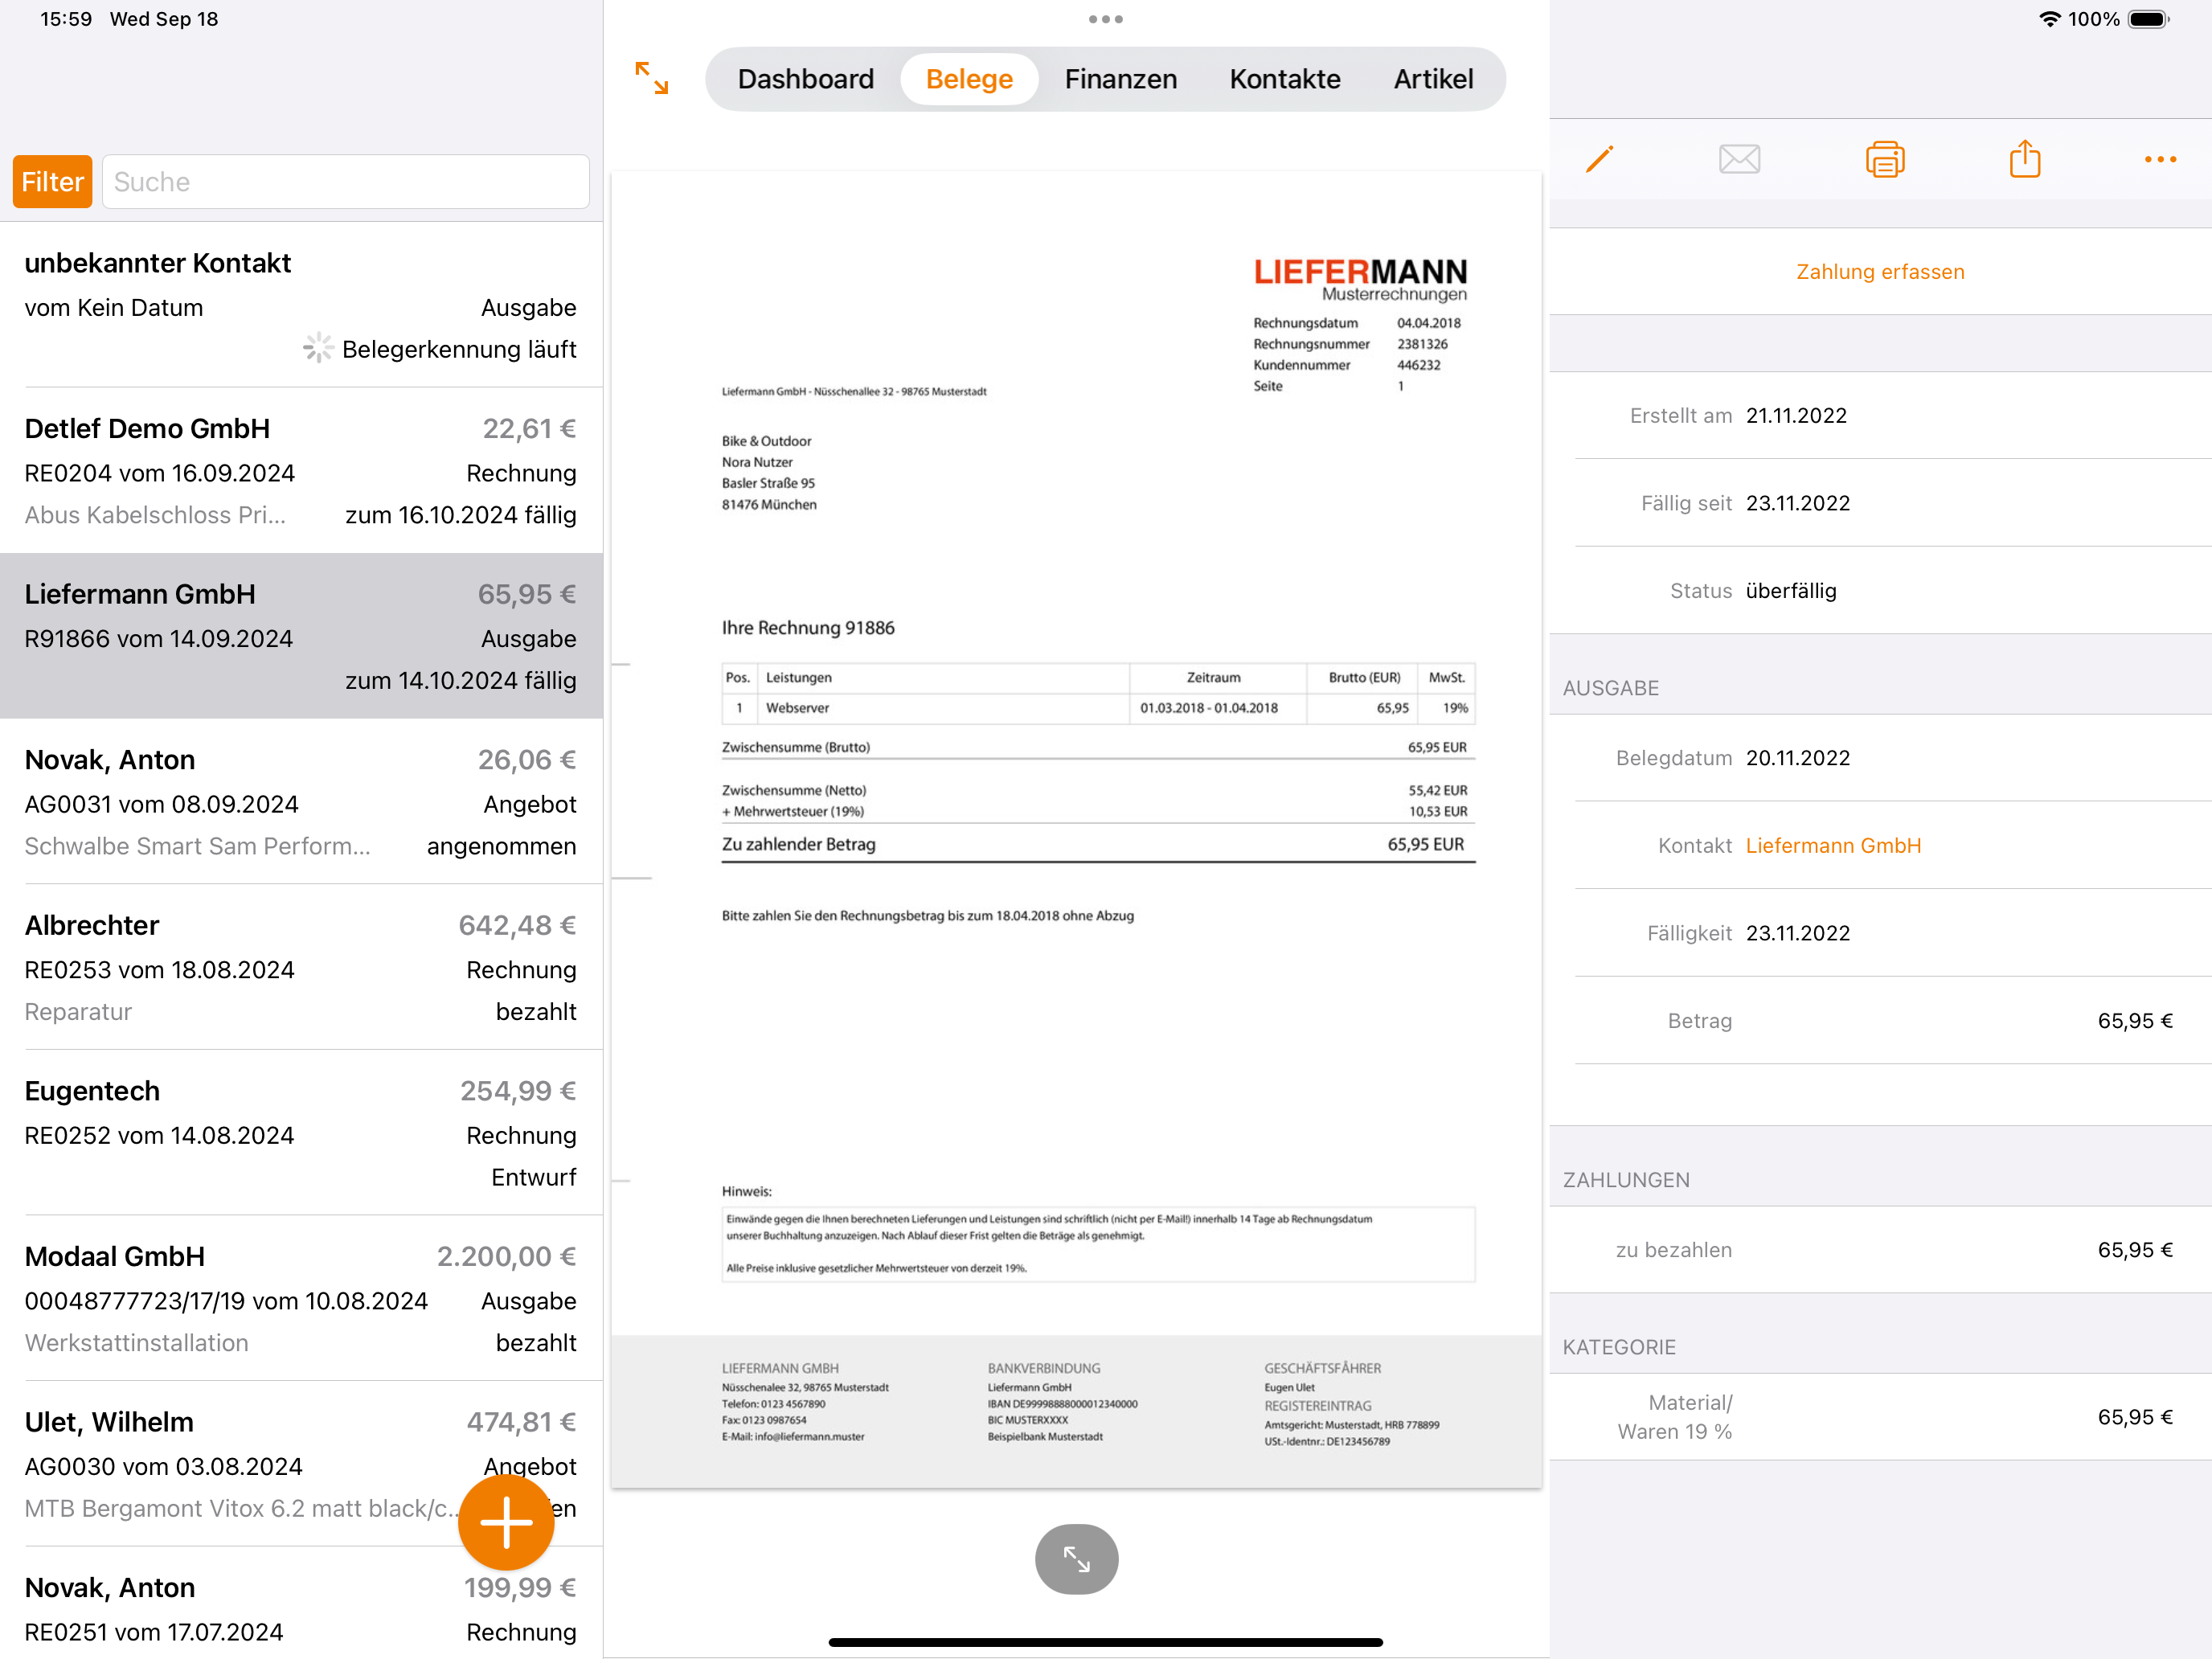2212x1659 pixels.
Task: Open Eugentech draft invoice RE0252
Action: coord(301,1132)
